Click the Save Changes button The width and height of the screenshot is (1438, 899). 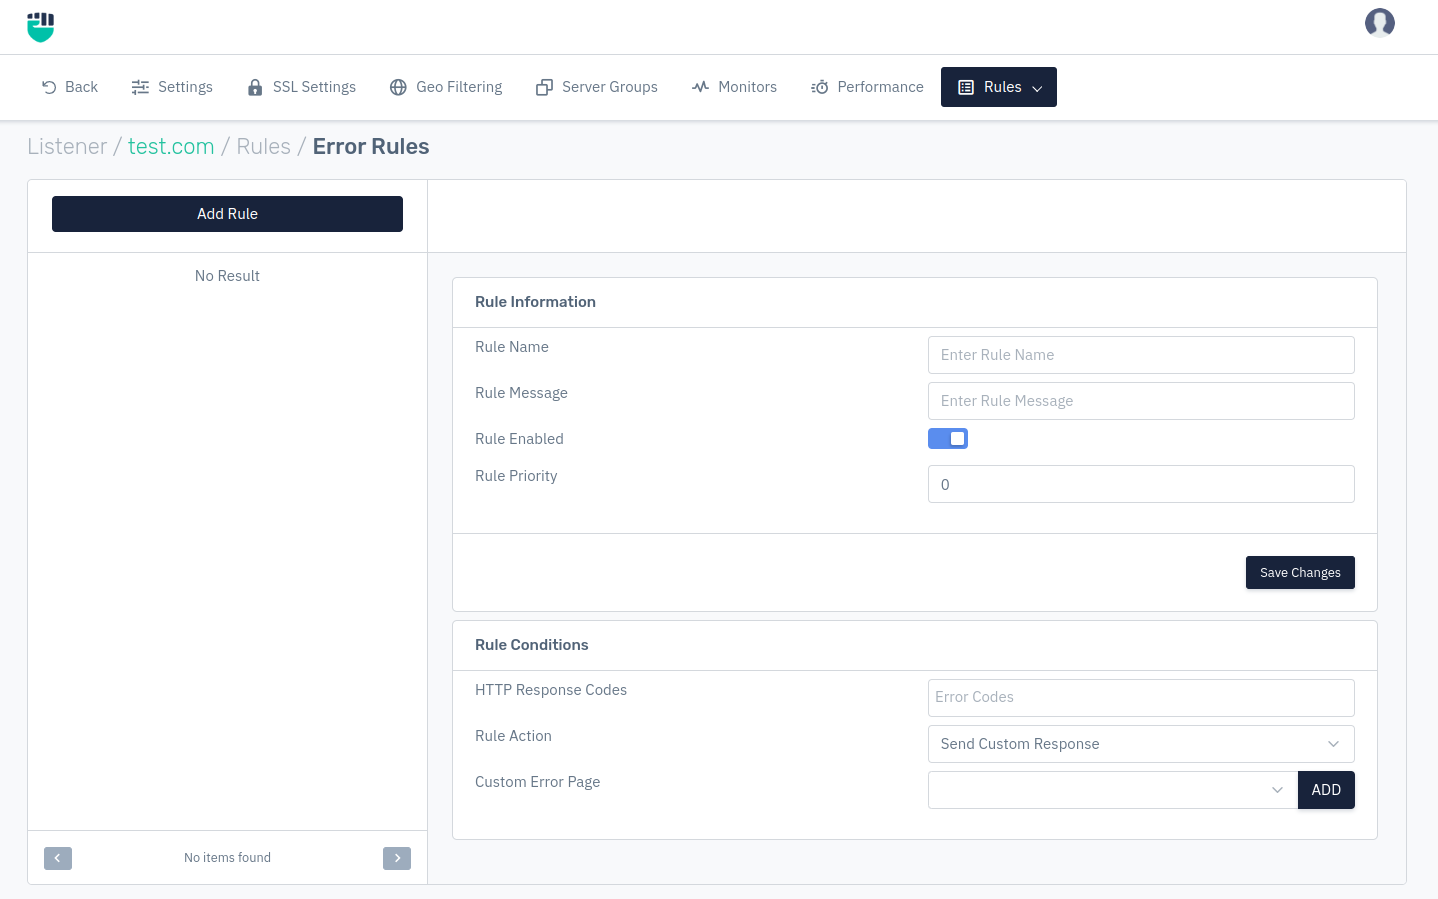(x=1300, y=573)
